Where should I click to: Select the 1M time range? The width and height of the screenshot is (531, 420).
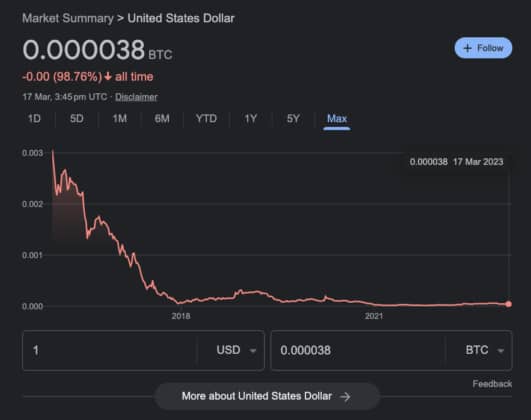120,119
